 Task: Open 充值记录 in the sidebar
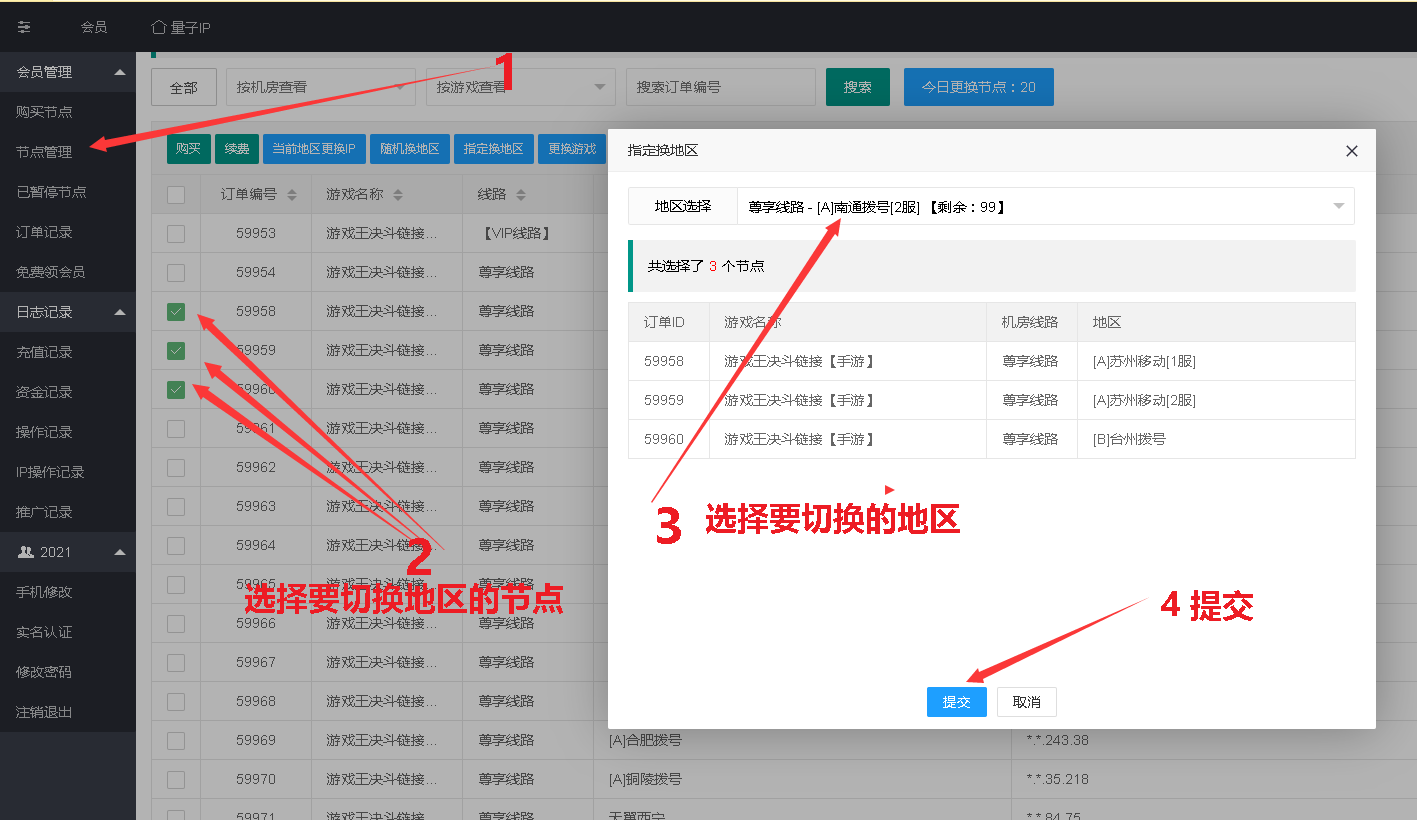[44, 352]
